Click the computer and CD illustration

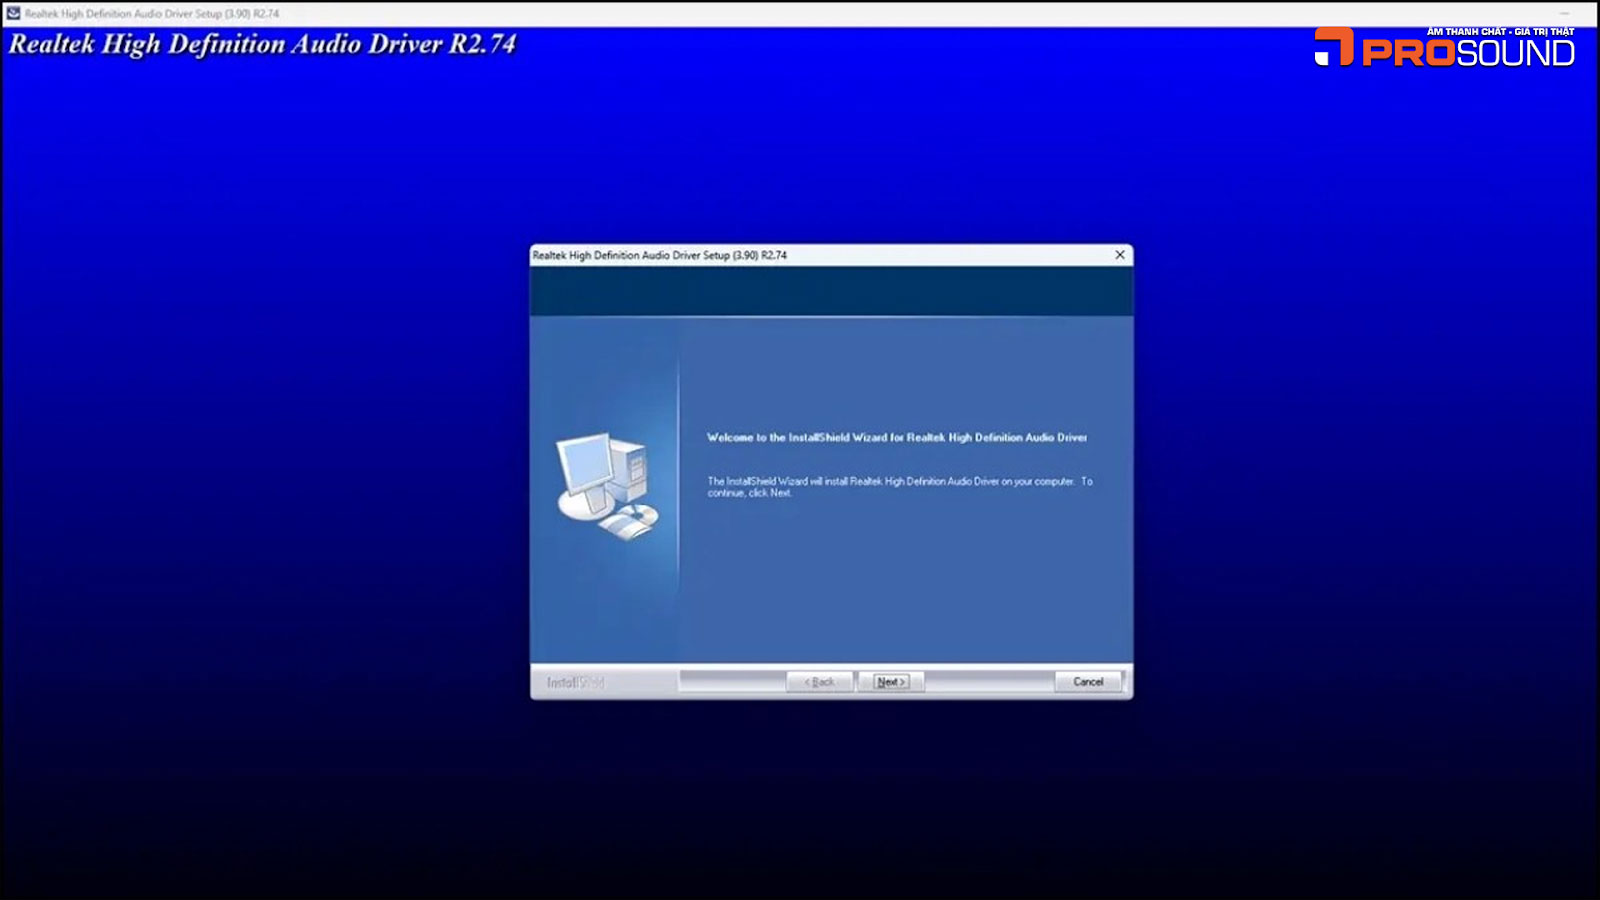607,486
